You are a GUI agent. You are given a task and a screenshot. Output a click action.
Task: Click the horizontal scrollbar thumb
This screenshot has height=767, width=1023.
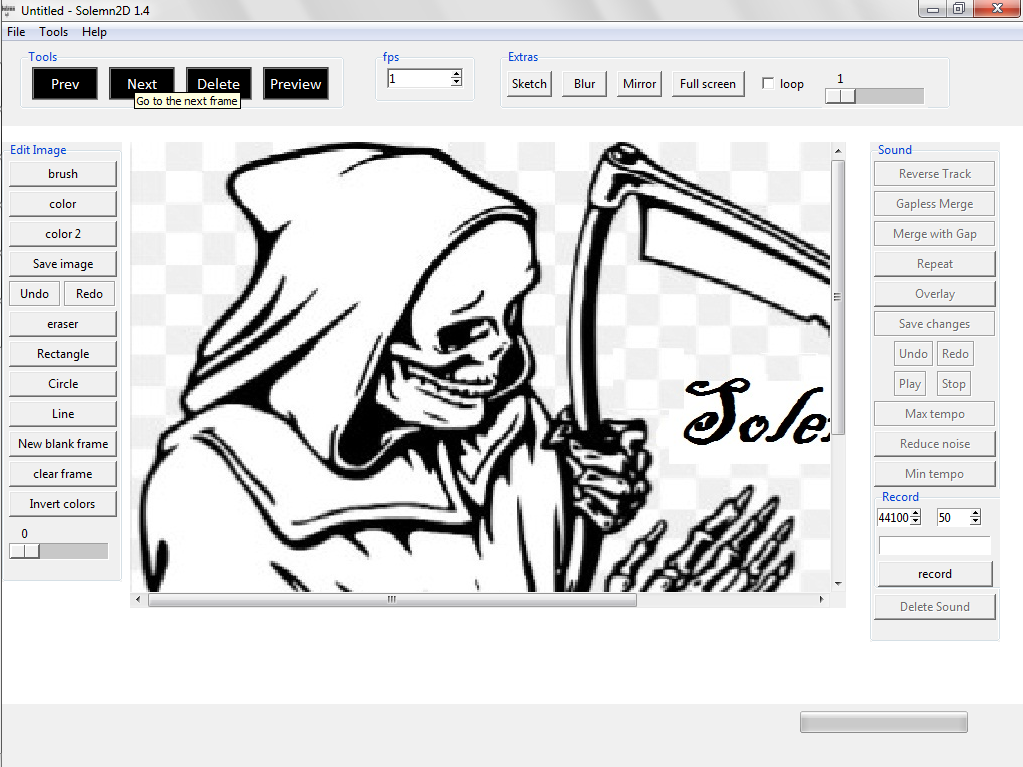[x=392, y=599]
